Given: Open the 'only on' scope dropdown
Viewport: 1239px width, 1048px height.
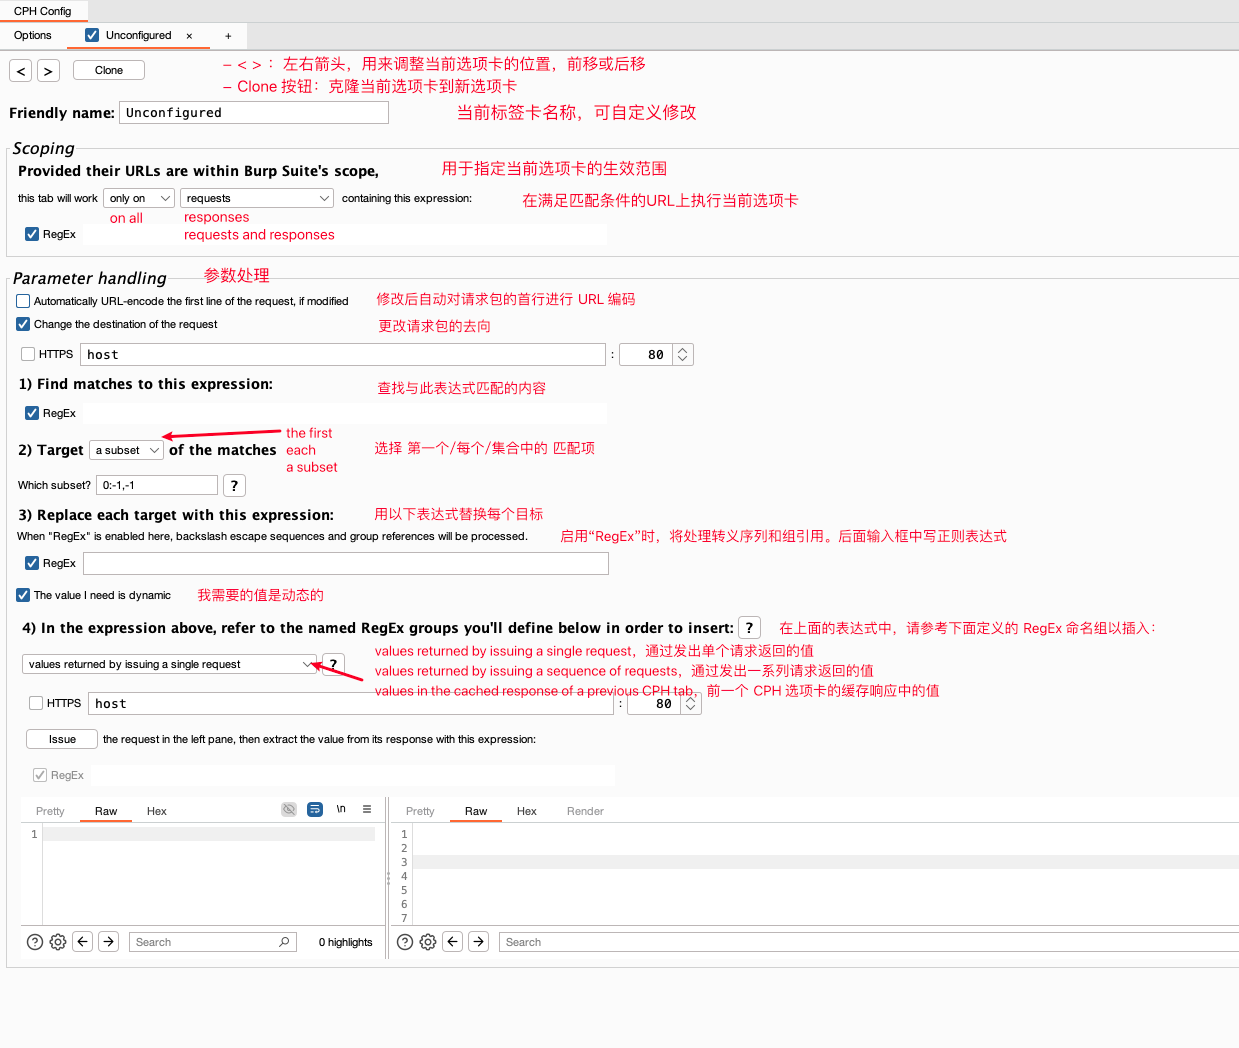Looking at the screenshot, I should point(139,198).
